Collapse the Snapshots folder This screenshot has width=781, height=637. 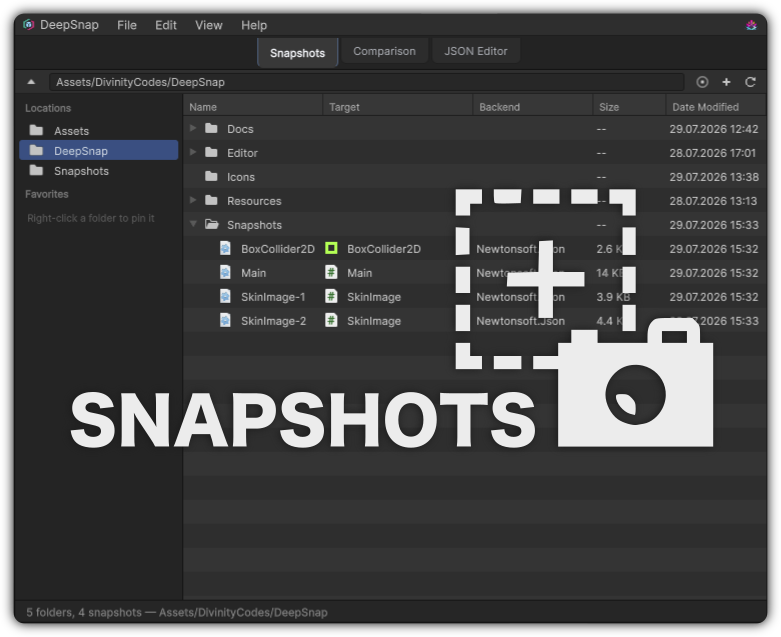pyautogui.click(x=193, y=224)
